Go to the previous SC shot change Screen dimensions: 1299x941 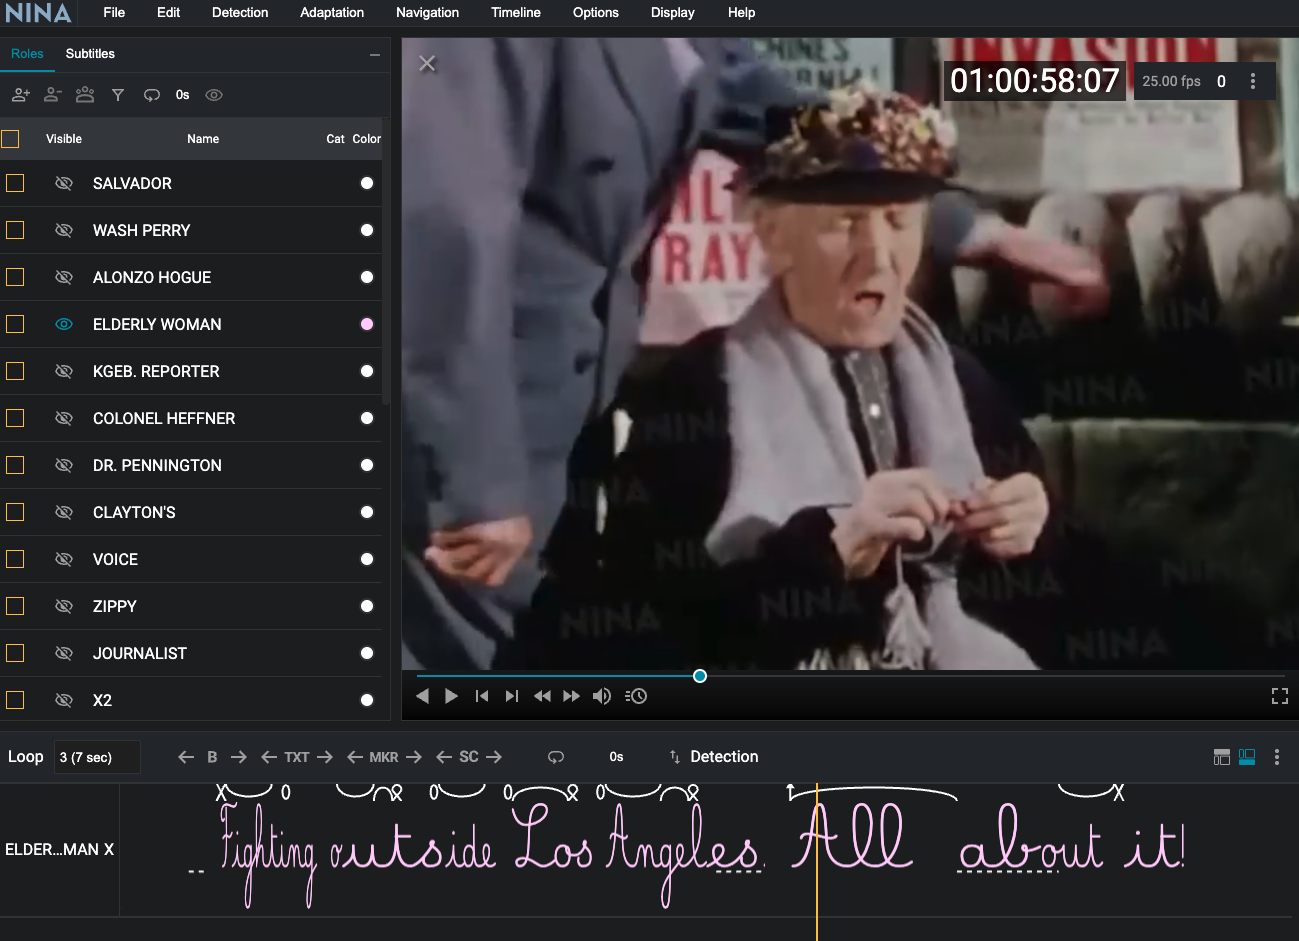click(444, 757)
